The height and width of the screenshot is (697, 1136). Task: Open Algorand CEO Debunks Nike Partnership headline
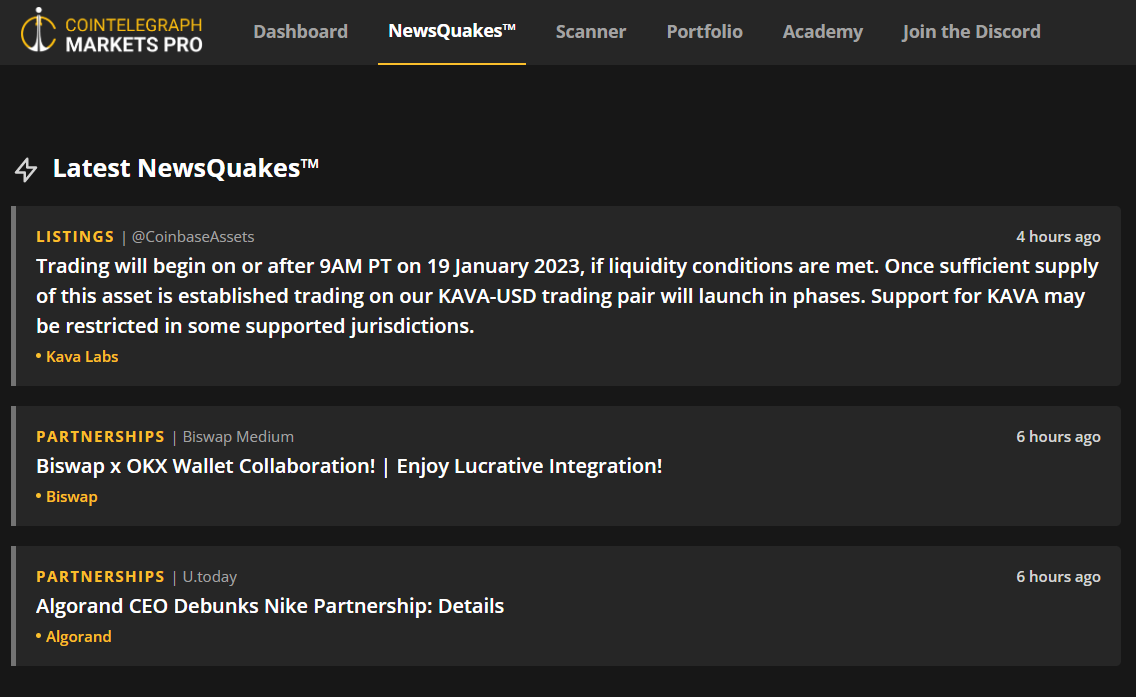click(270, 606)
